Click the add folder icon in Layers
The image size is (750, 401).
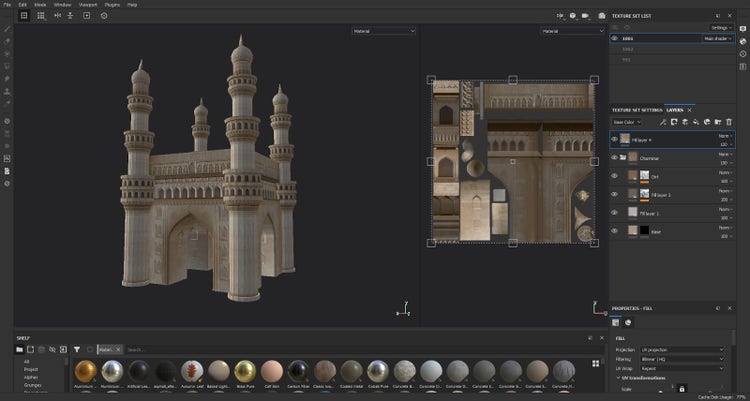coord(719,121)
